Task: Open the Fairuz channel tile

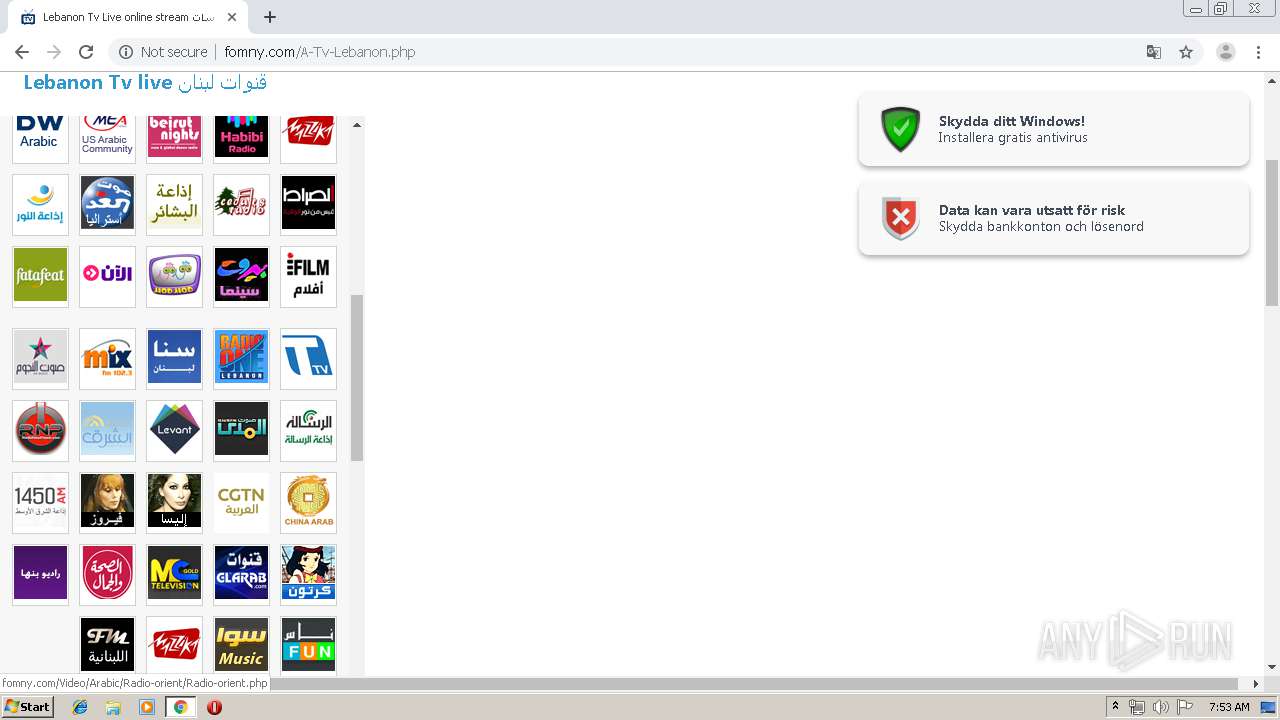Action: coord(107,502)
